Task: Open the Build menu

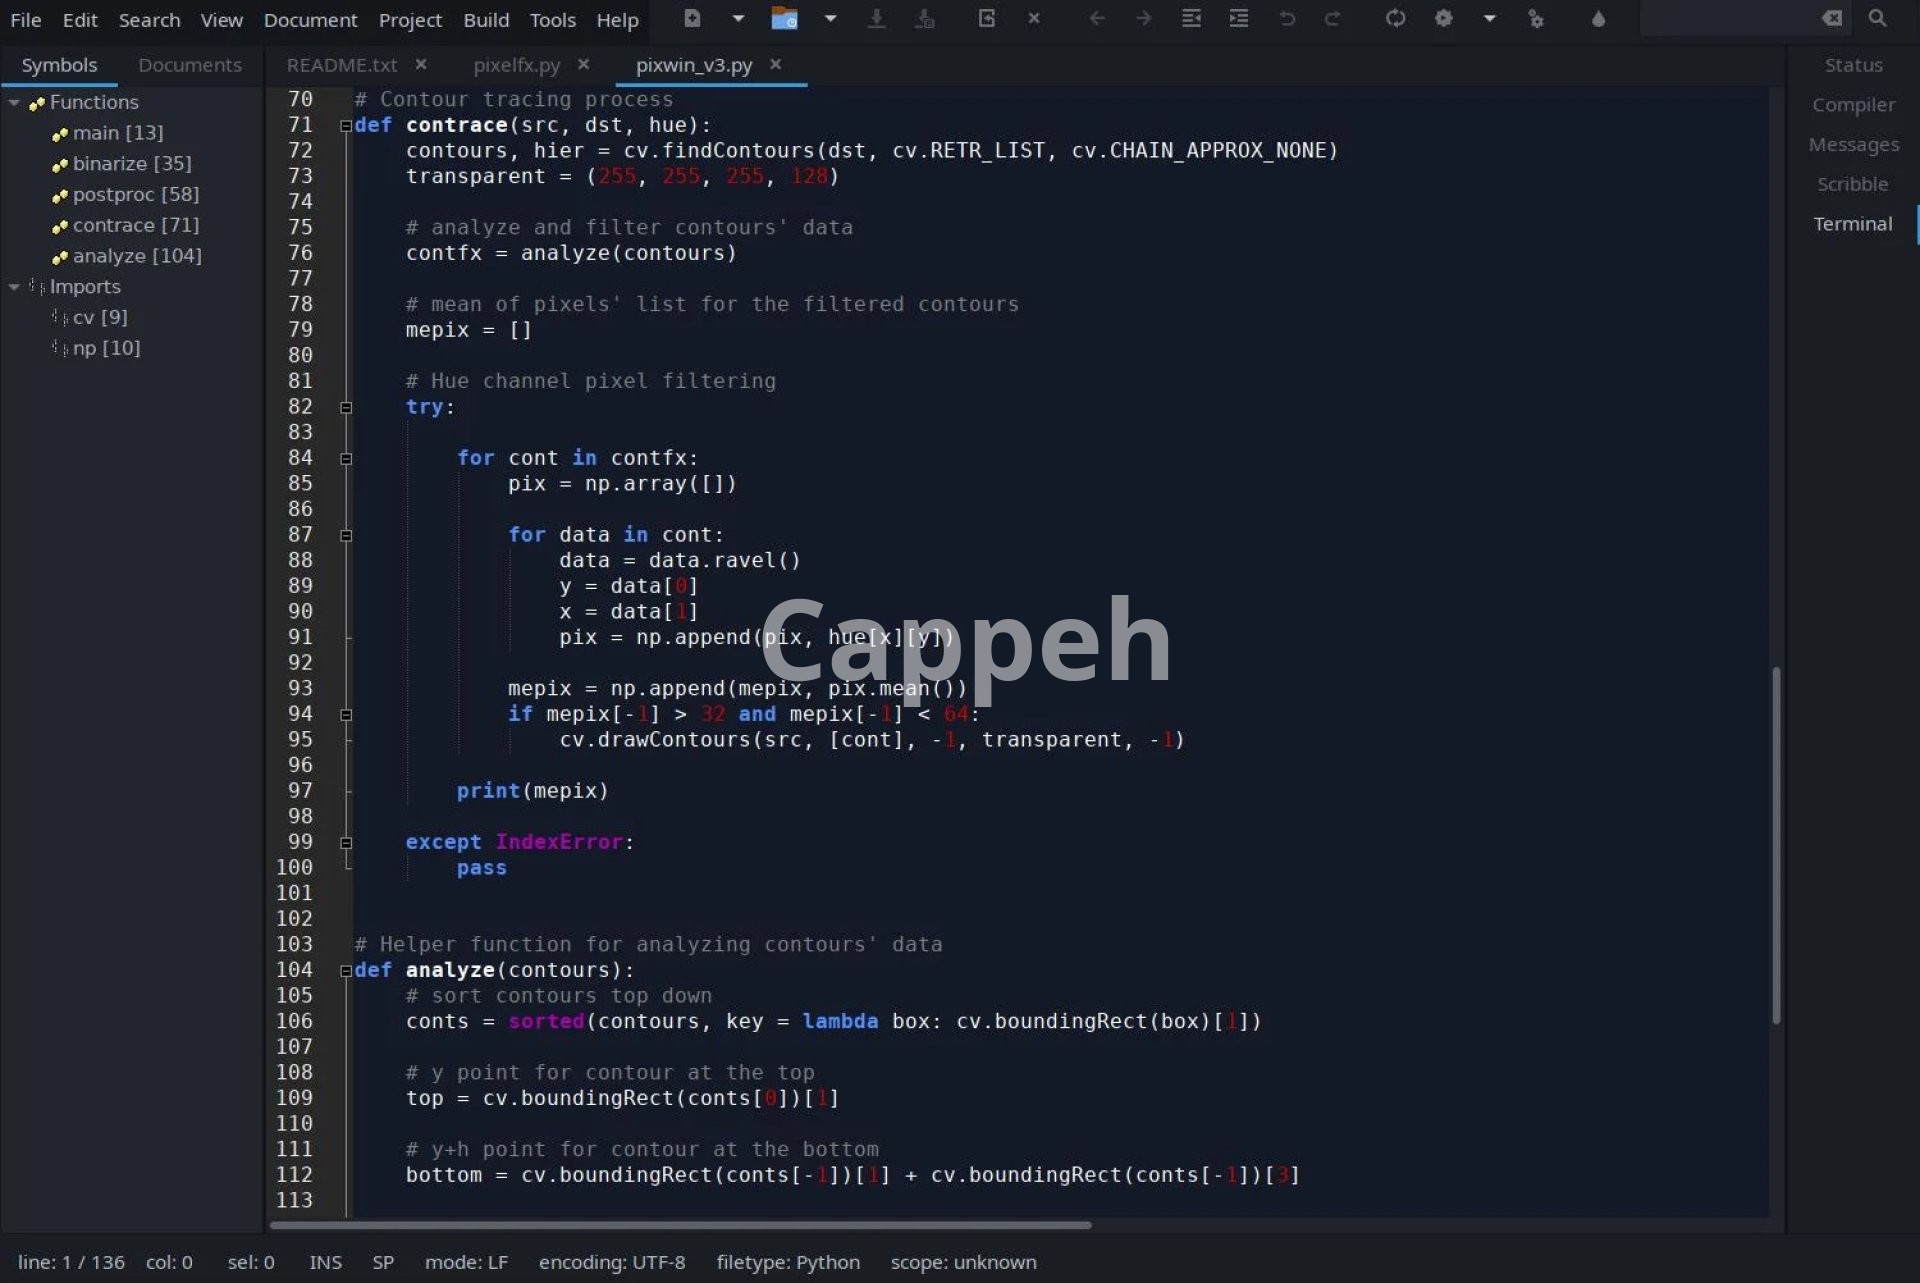Action: click(486, 20)
